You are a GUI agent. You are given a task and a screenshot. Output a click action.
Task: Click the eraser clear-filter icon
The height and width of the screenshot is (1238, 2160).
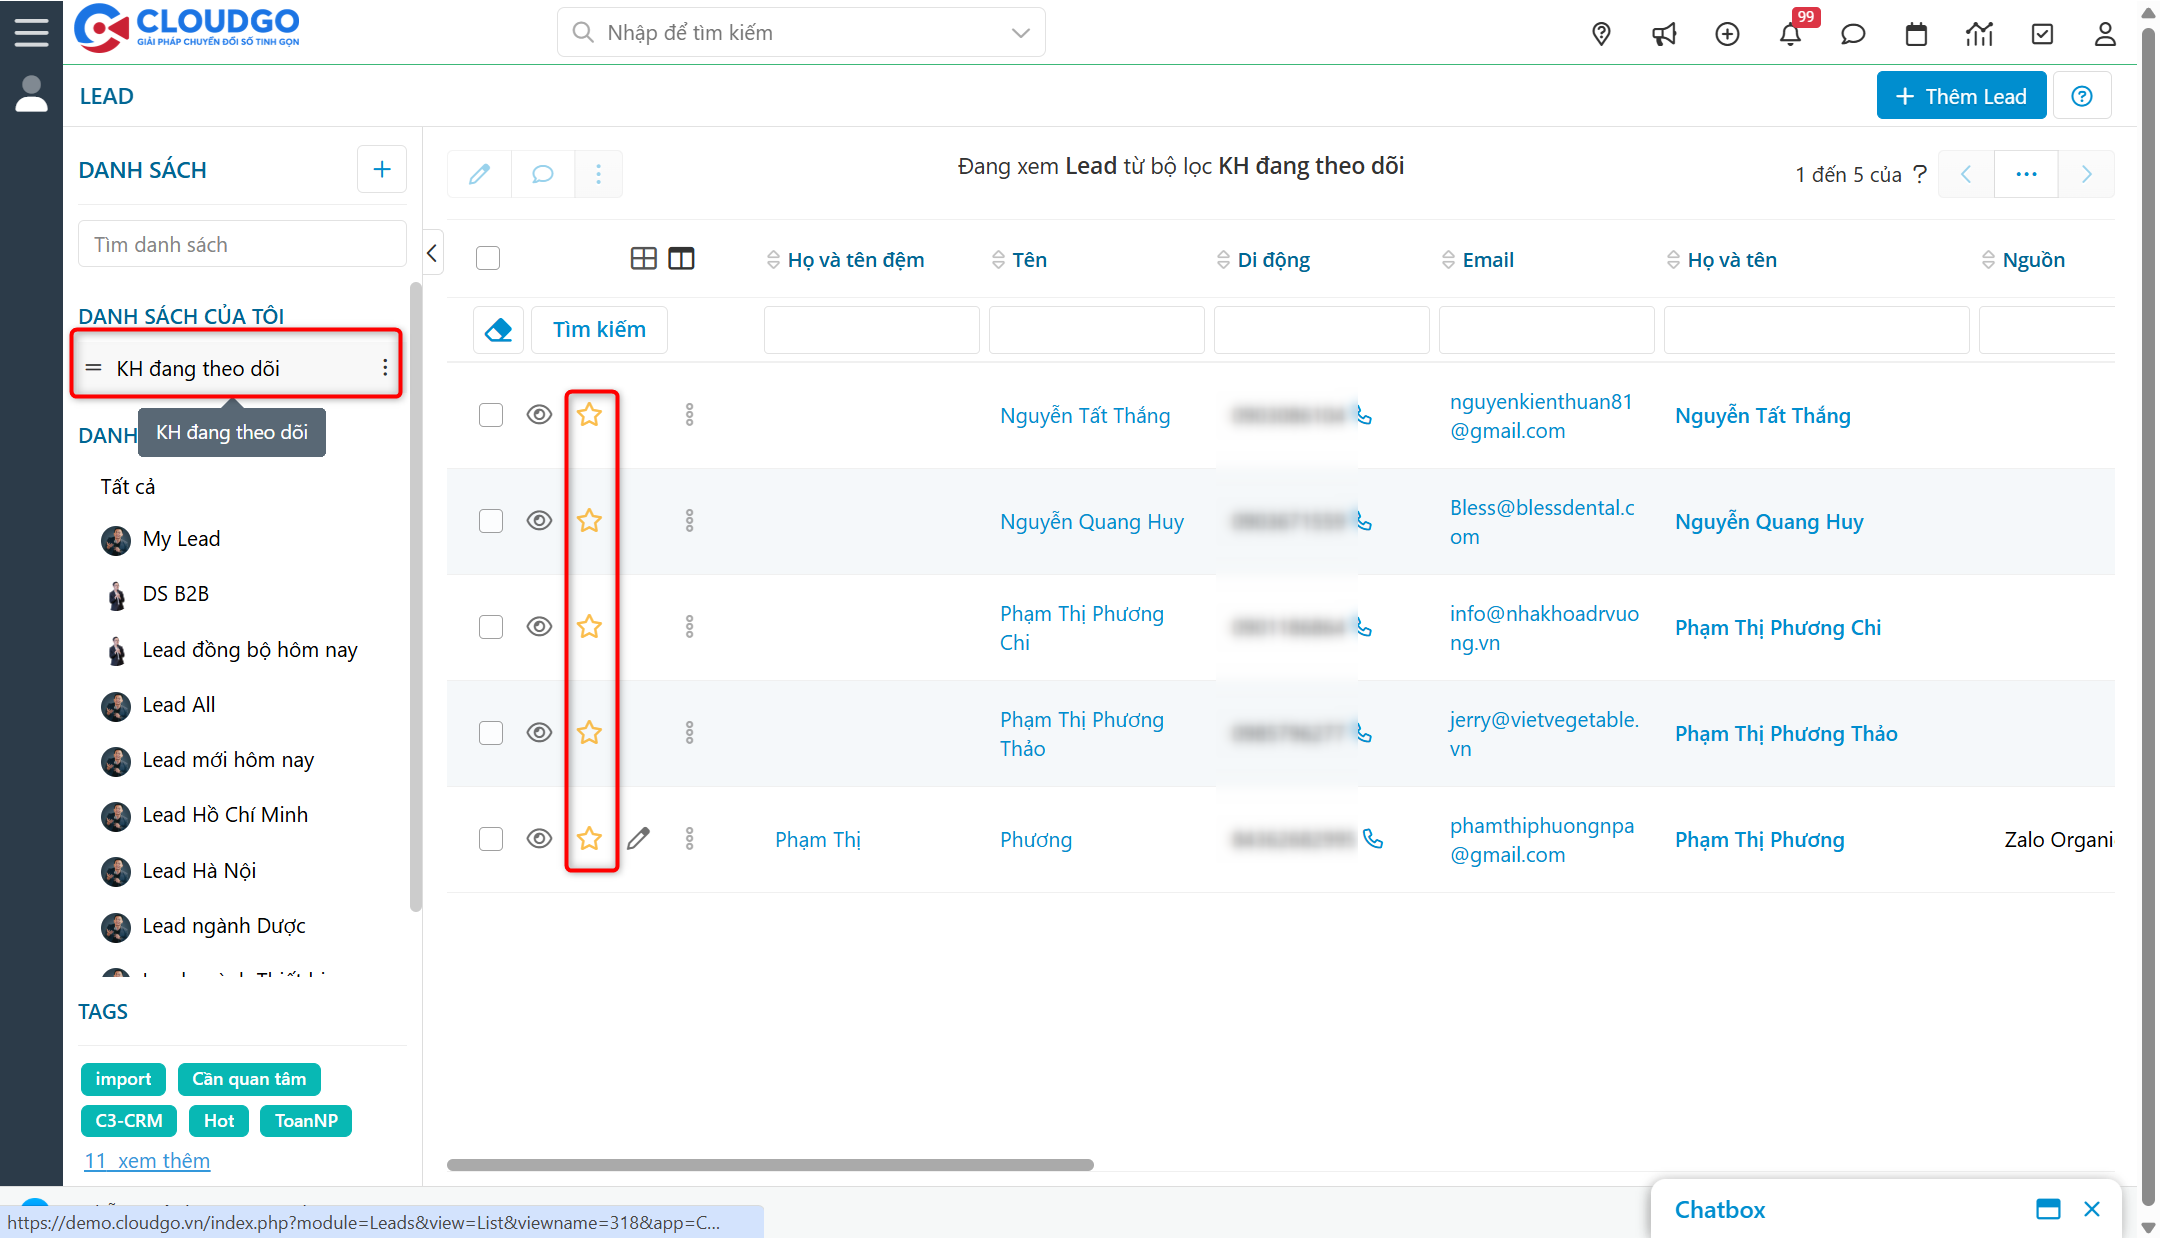[498, 330]
